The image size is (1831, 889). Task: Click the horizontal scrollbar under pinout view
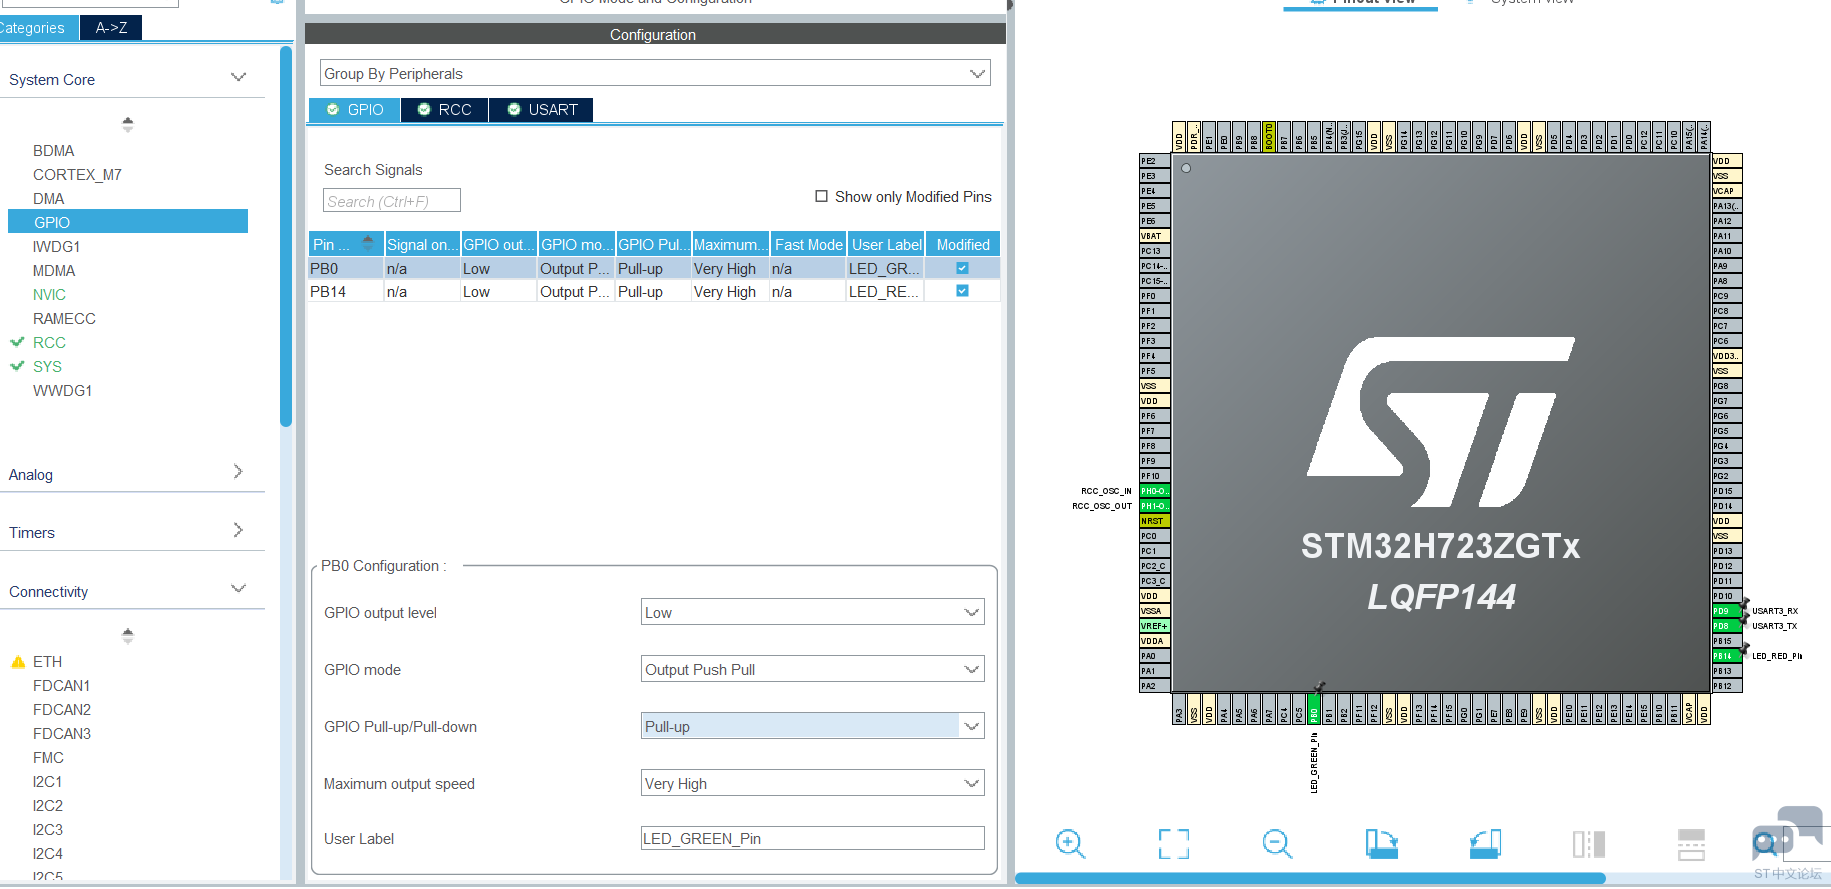pyautogui.click(x=1310, y=878)
